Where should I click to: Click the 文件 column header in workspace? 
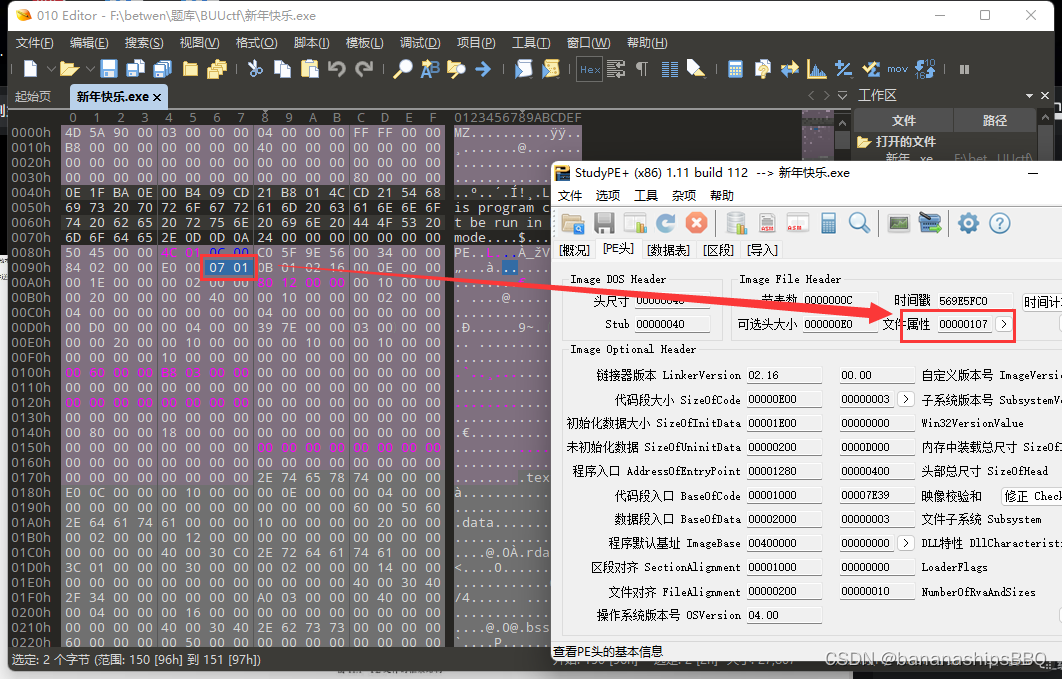(x=904, y=121)
